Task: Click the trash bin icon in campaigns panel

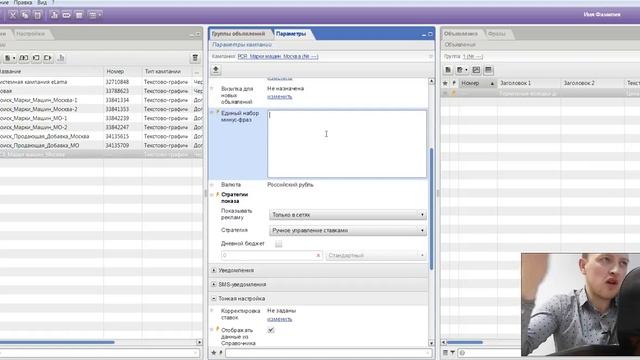Action: (x=195, y=58)
